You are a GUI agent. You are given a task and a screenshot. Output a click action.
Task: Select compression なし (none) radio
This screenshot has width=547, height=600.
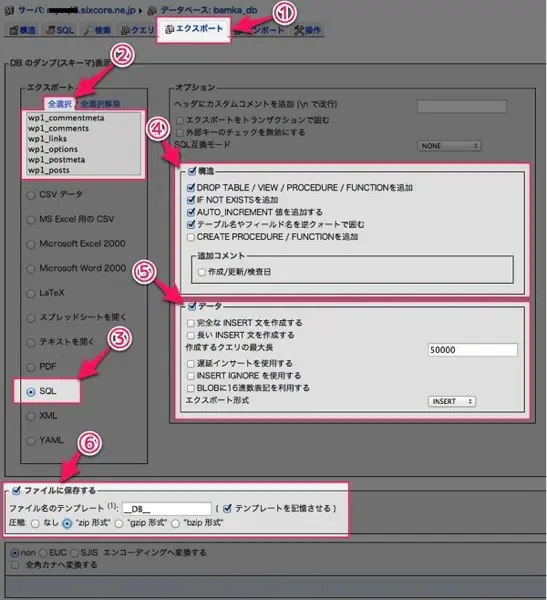(35, 523)
